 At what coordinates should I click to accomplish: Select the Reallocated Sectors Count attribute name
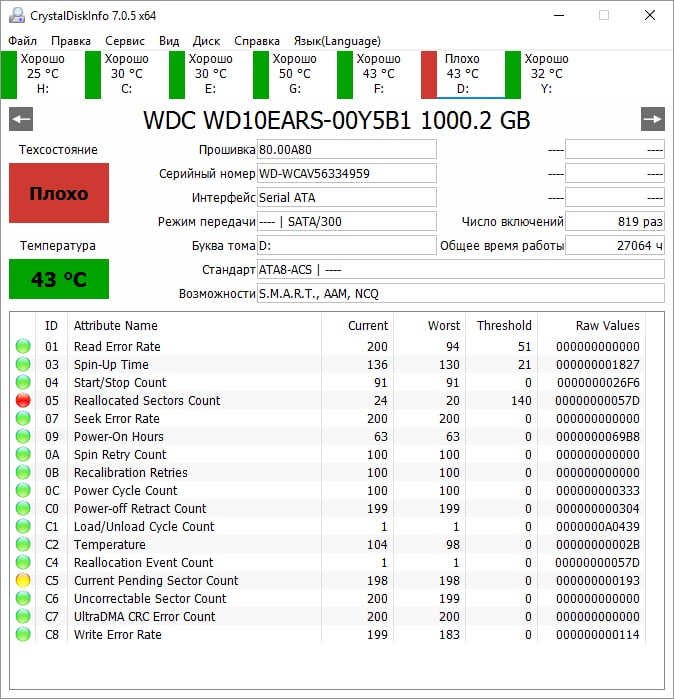click(147, 400)
